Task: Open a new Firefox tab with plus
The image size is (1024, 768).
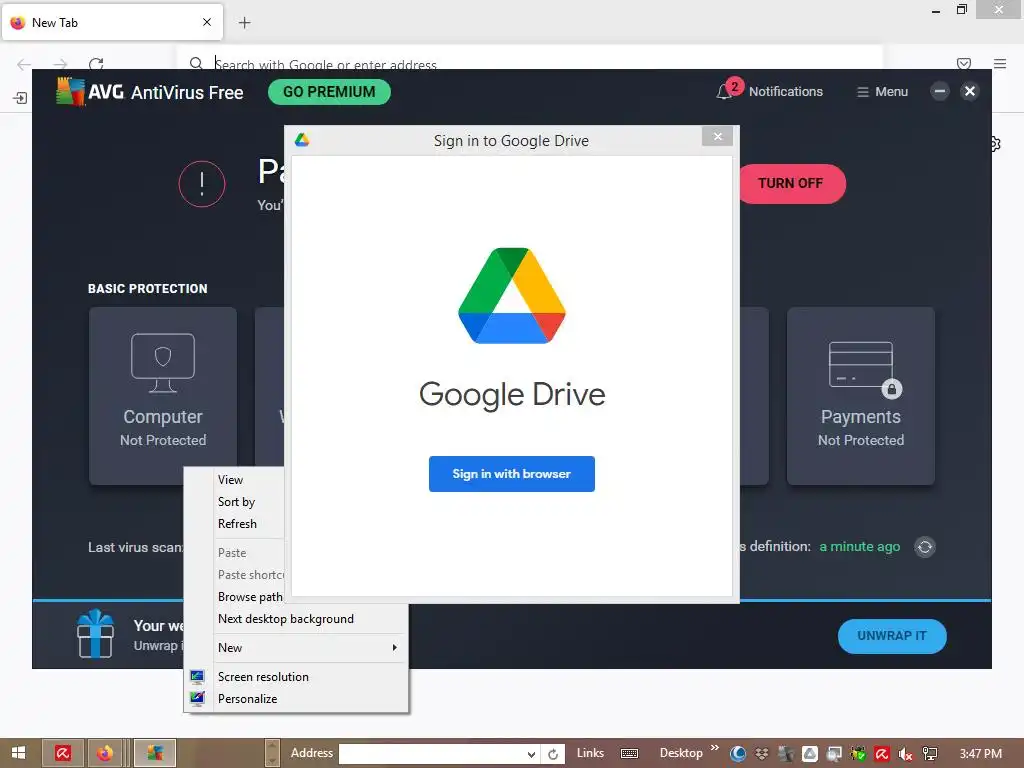Action: tap(244, 23)
